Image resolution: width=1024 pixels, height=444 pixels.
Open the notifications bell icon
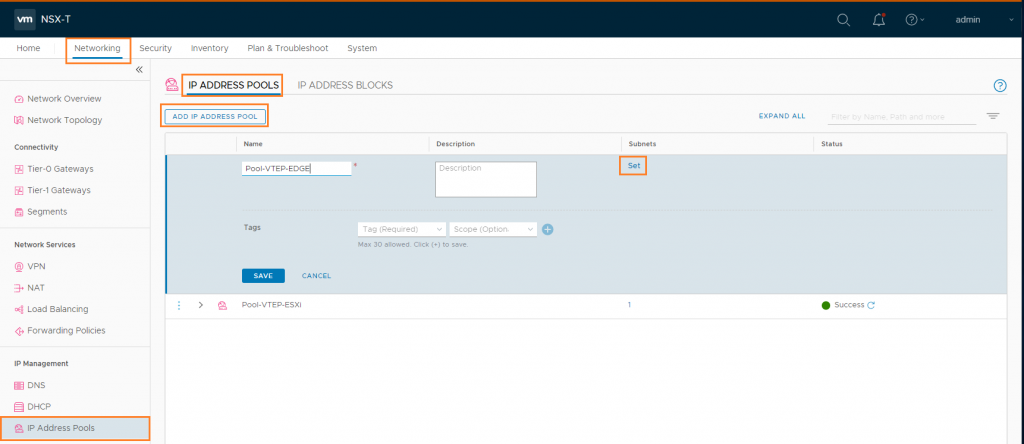tap(878, 20)
